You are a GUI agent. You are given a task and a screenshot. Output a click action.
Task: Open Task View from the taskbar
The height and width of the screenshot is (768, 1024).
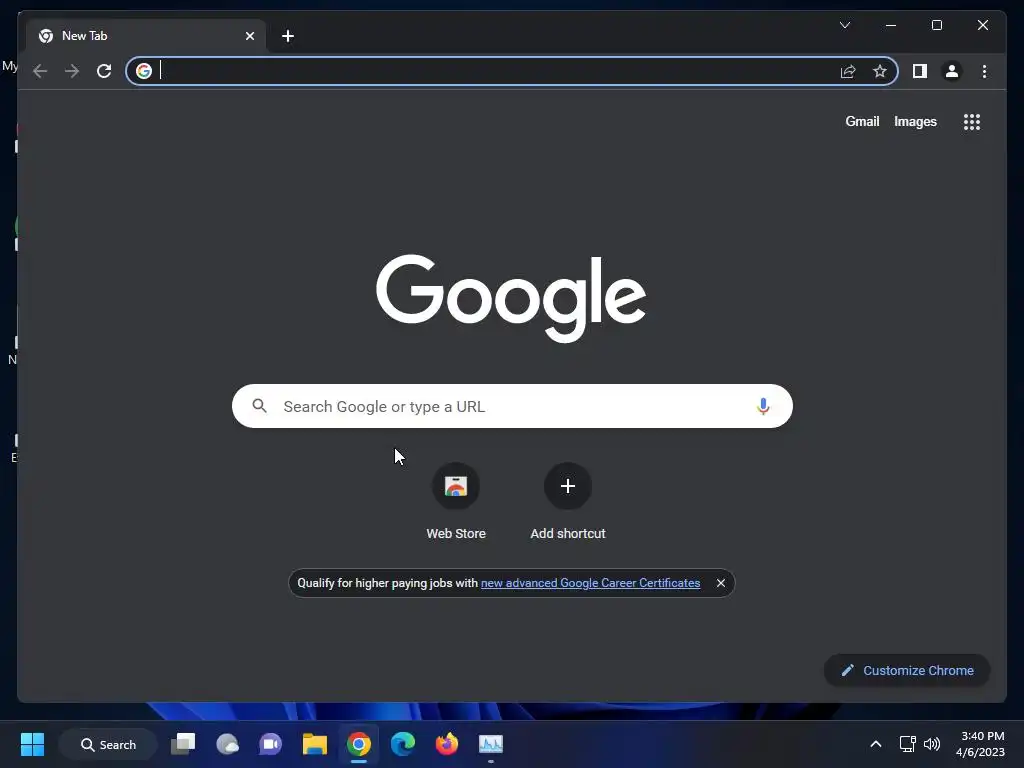183,744
